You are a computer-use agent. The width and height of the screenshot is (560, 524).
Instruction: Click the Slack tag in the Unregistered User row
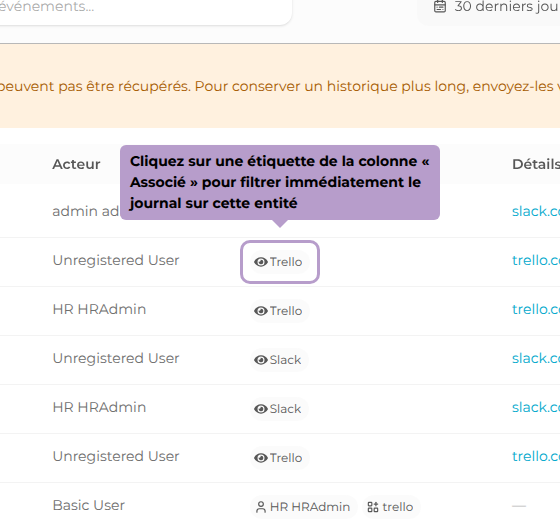pos(279,360)
